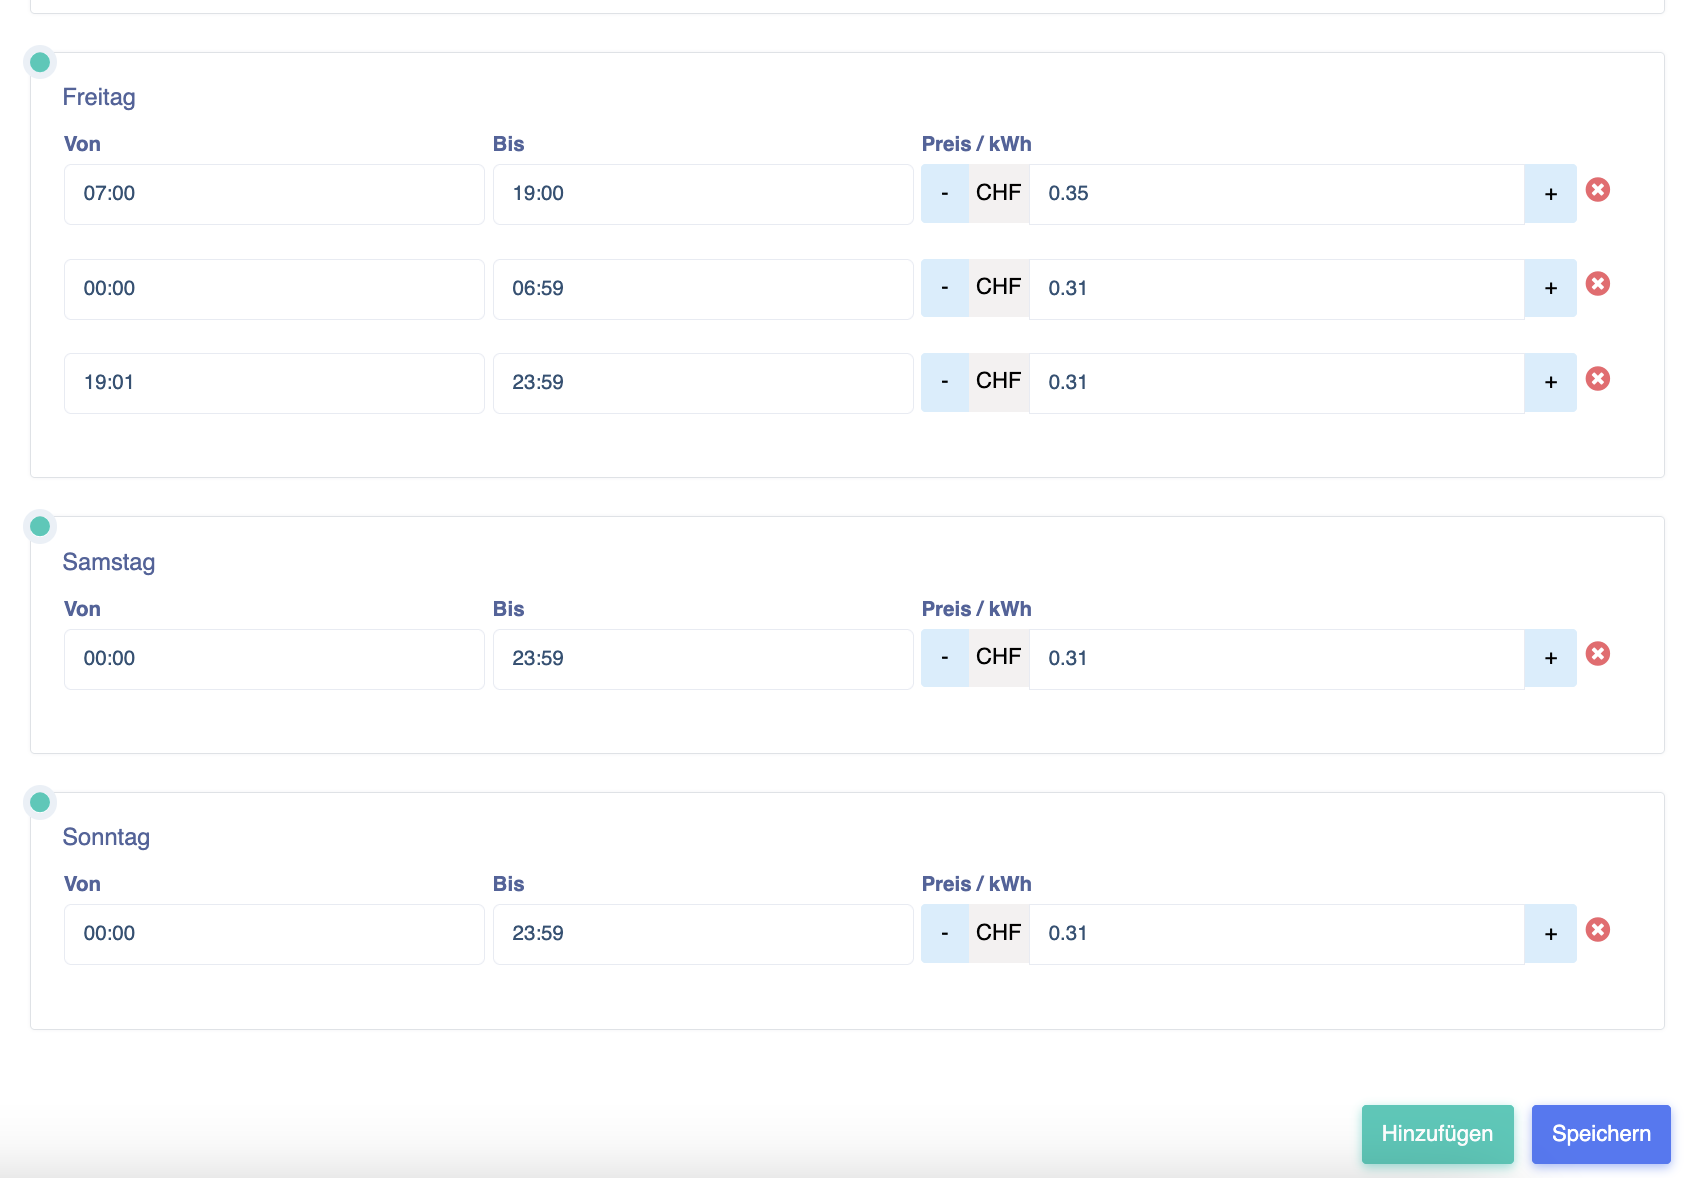Edit Freitag Bis field 23:59
This screenshot has width=1698, height=1178.
click(703, 383)
